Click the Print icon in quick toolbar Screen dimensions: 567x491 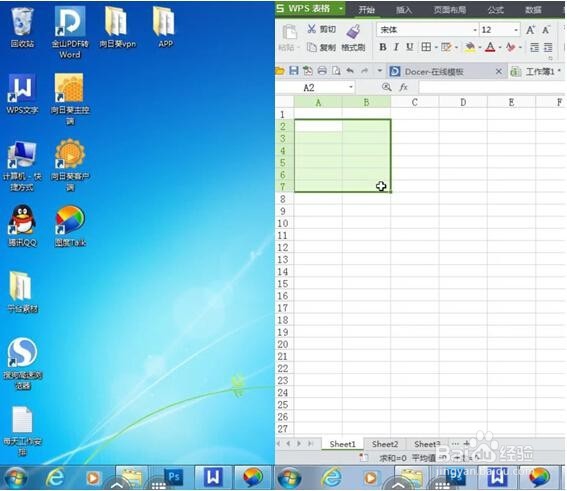point(322,71)
